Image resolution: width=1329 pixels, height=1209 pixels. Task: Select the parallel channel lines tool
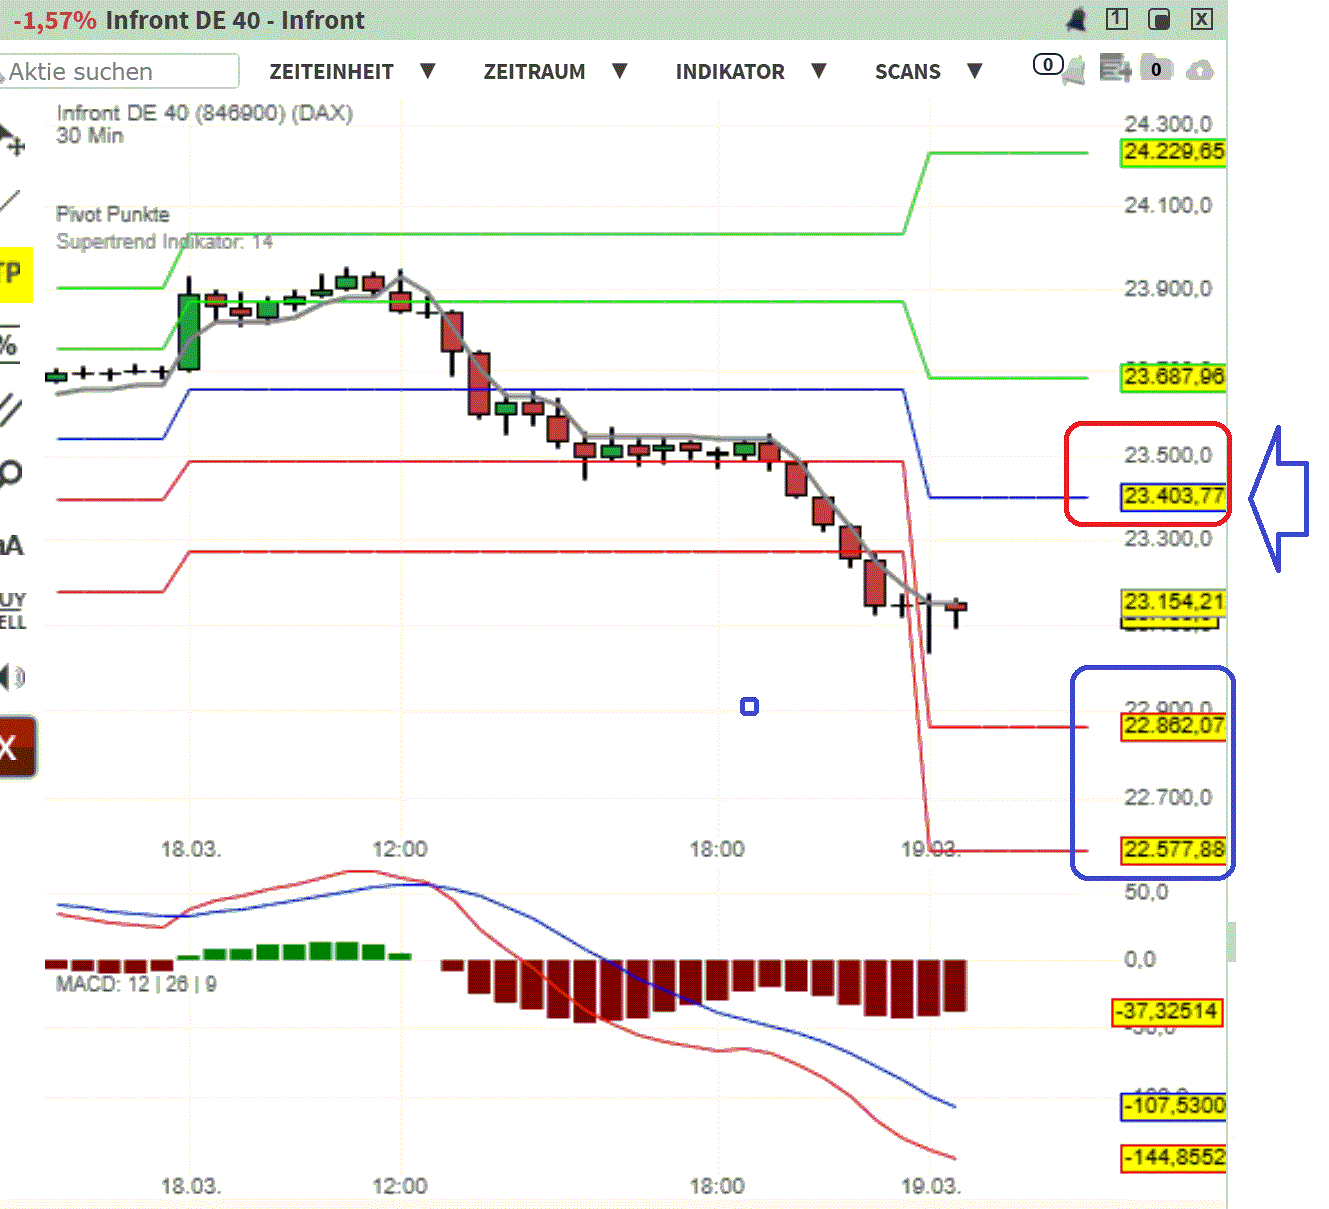[10, 409]
